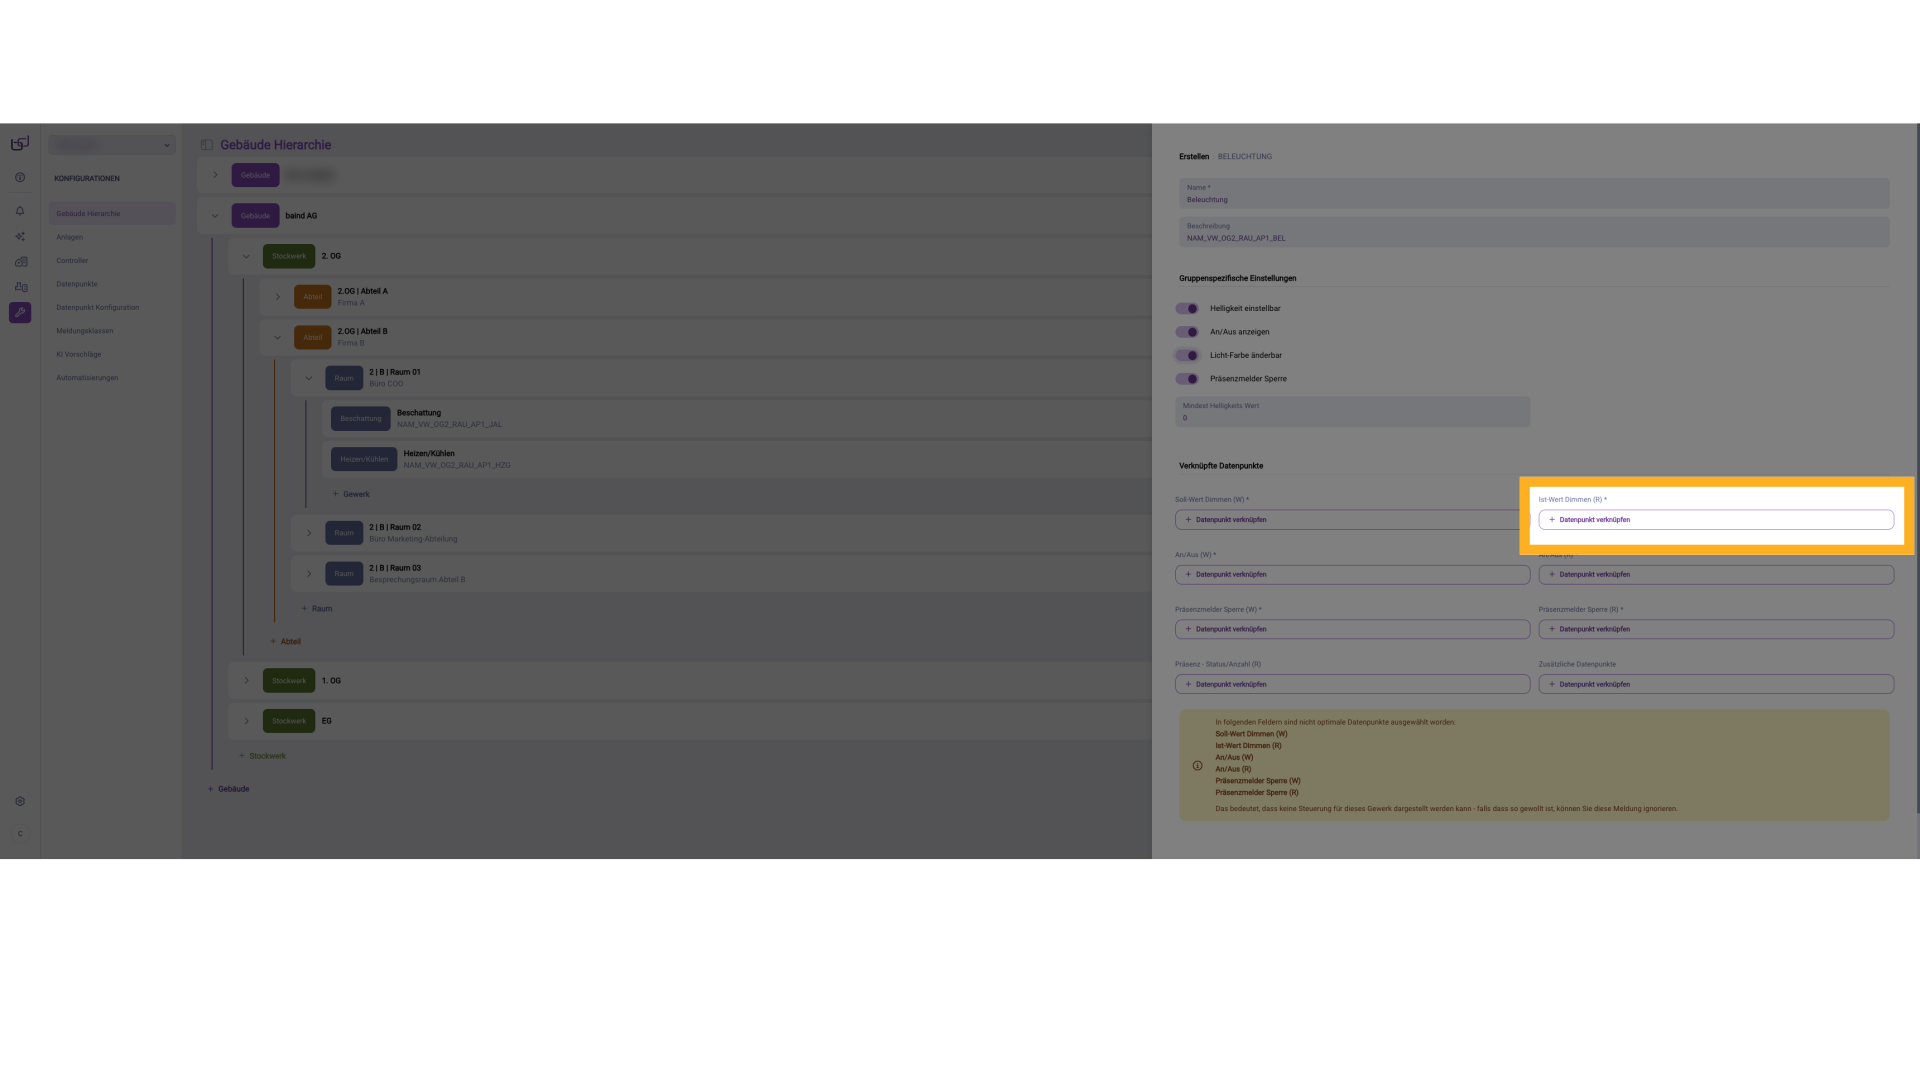This screenshot has width=1920, height=1080.
Task: Open settings gear icon at sidebar bottom
Action: point(20,802)
